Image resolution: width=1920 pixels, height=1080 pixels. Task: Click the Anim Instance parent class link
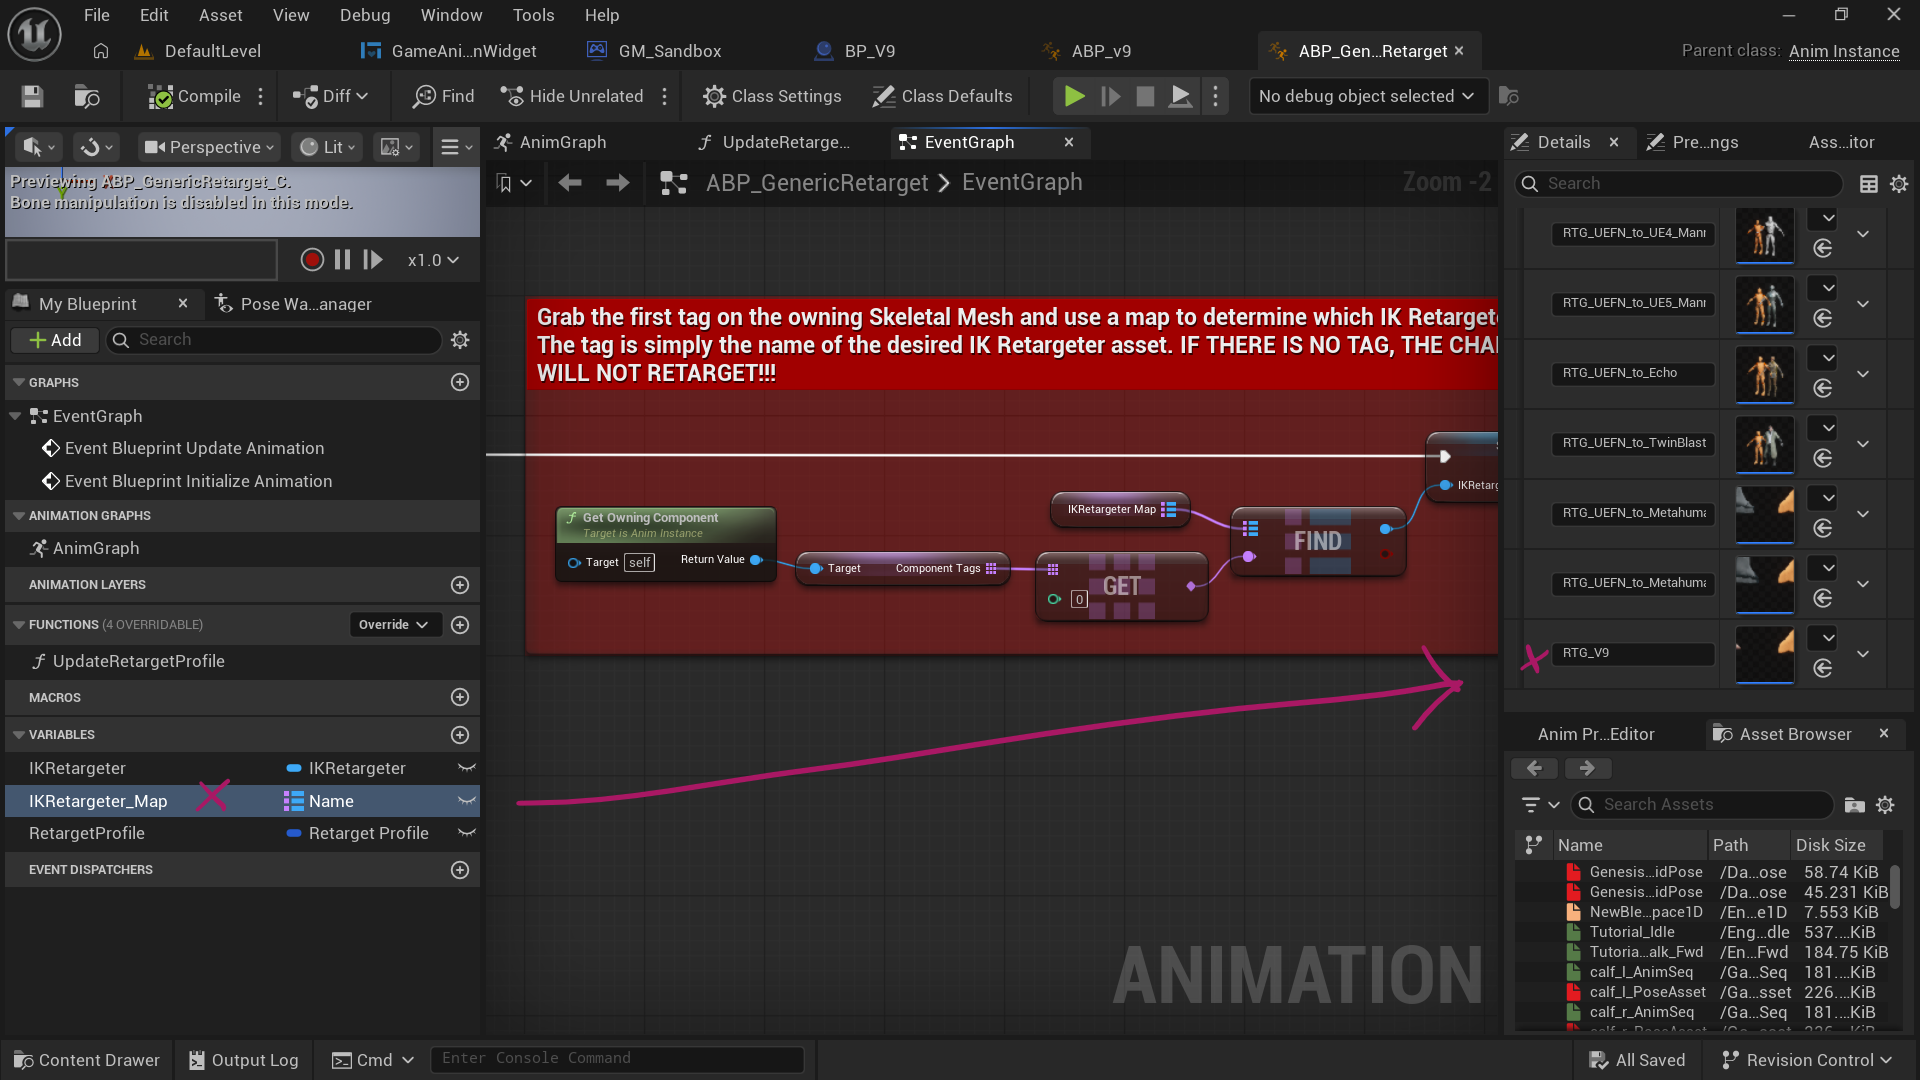pos(1843,51)
